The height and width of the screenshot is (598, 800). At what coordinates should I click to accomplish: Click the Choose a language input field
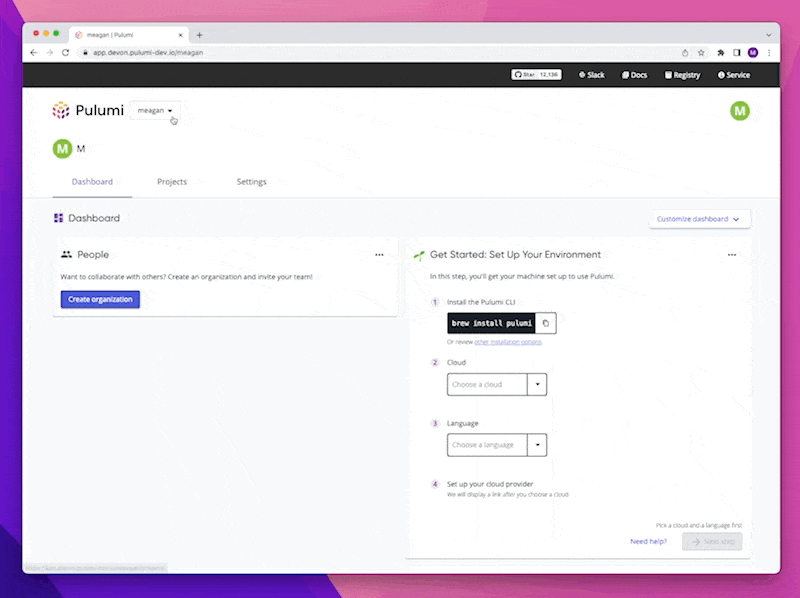(487, 445)
